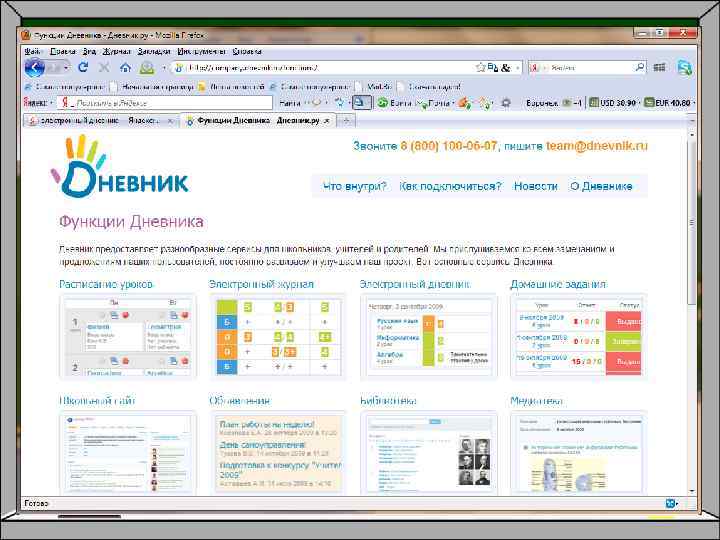The image size is (720, 540).
Task: Click the Домашние задания preview thumbnail
Action: [579, 337]
